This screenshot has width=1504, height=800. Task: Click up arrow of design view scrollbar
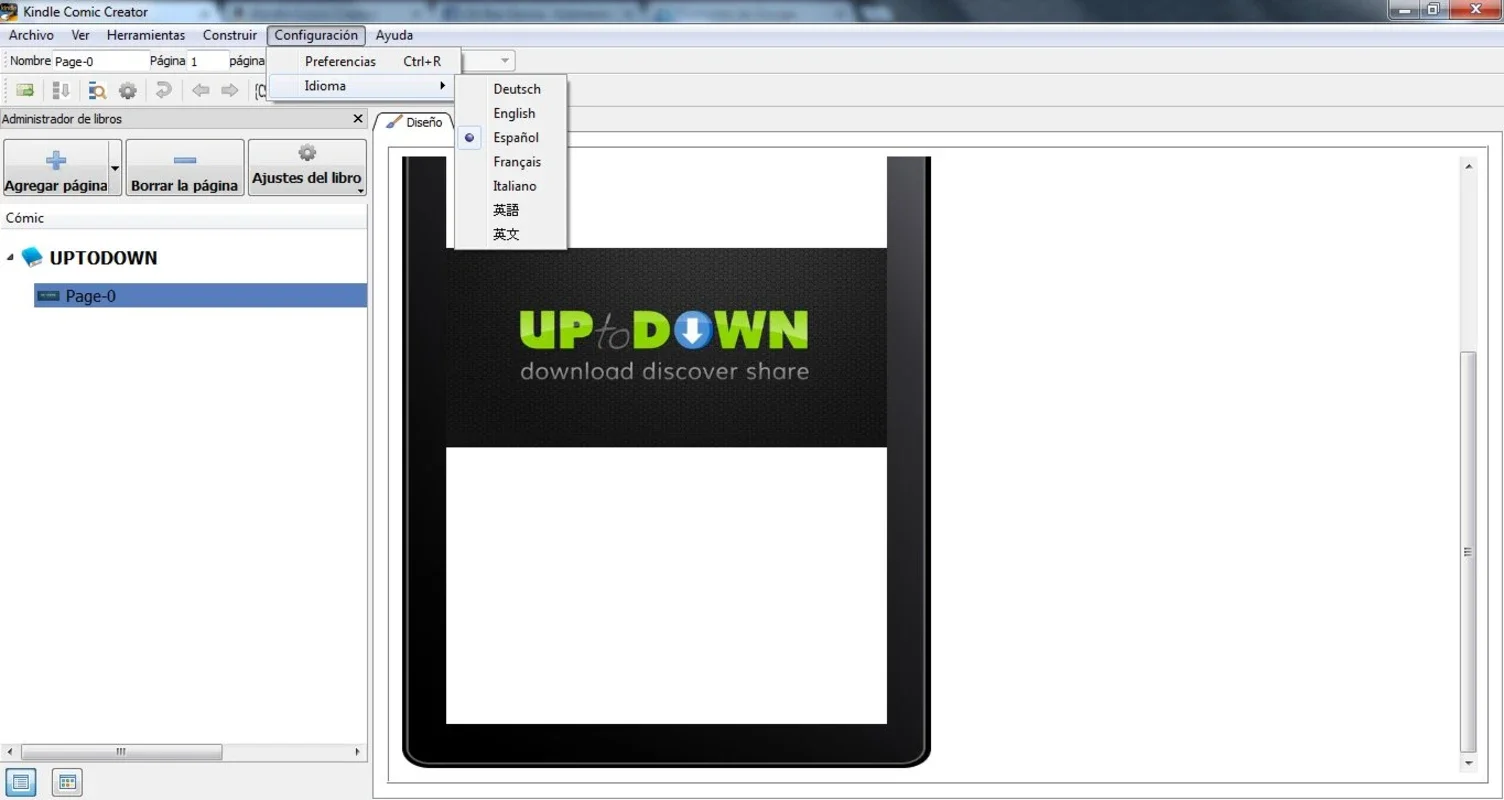pyautogui.click(x=1468, y=166)
